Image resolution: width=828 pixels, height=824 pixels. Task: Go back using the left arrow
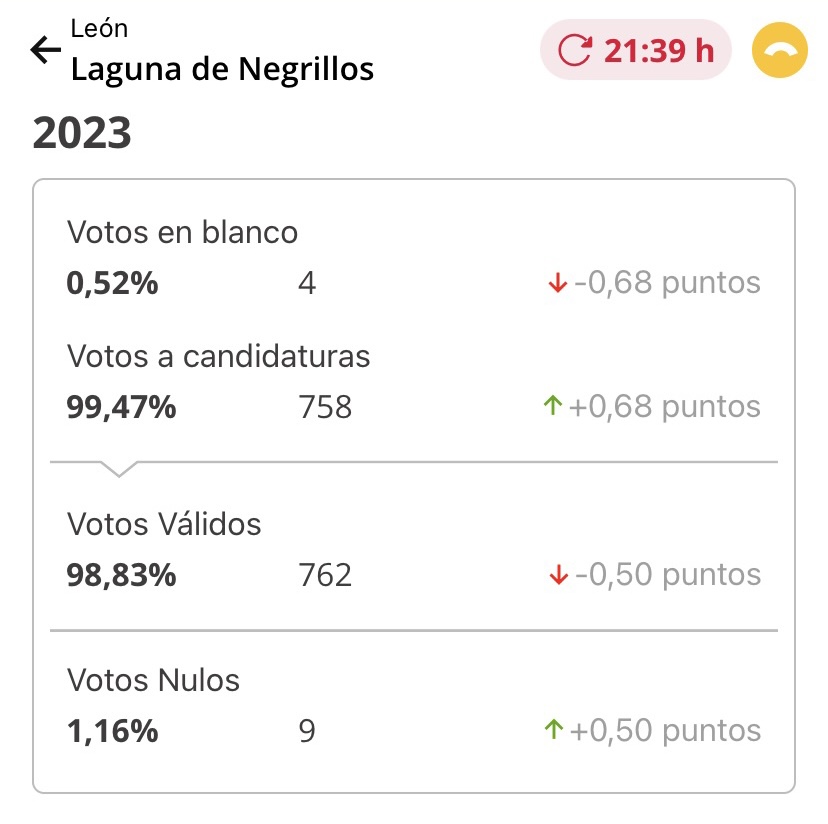point(45,50)
